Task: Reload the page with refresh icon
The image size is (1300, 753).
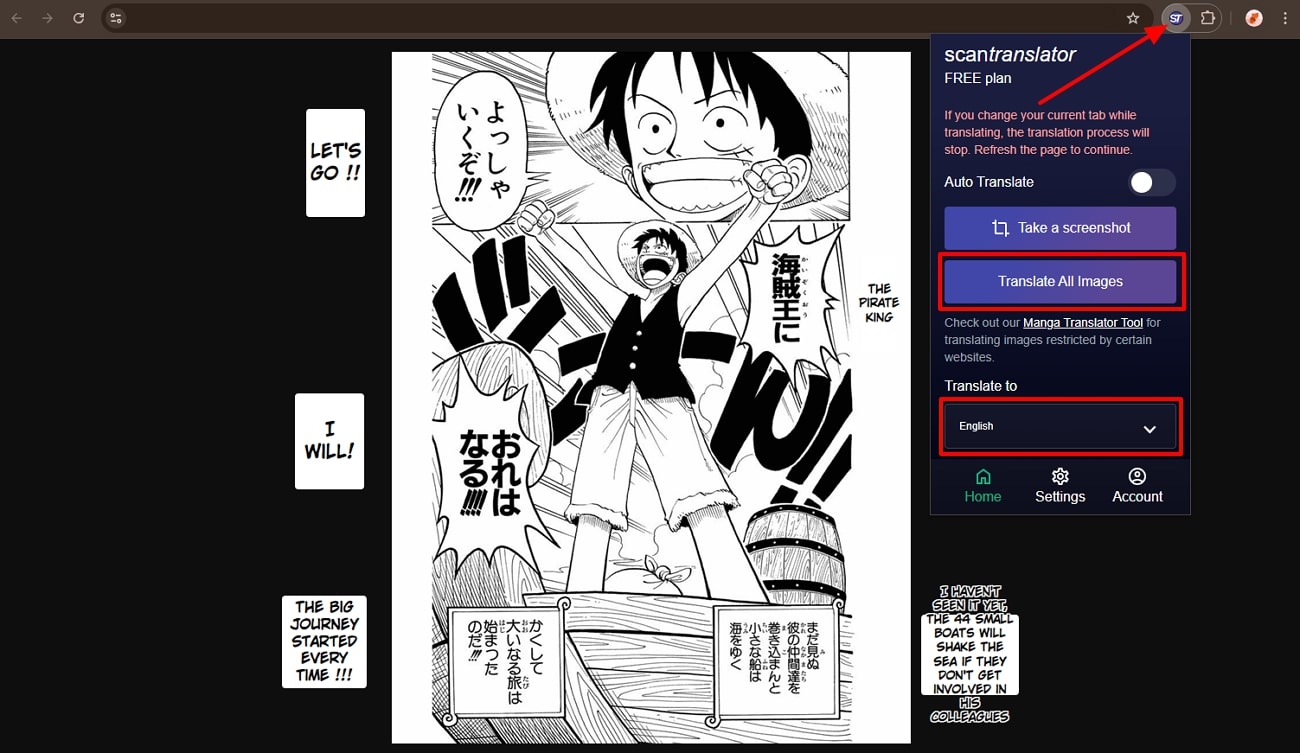Action: point(78,18)
